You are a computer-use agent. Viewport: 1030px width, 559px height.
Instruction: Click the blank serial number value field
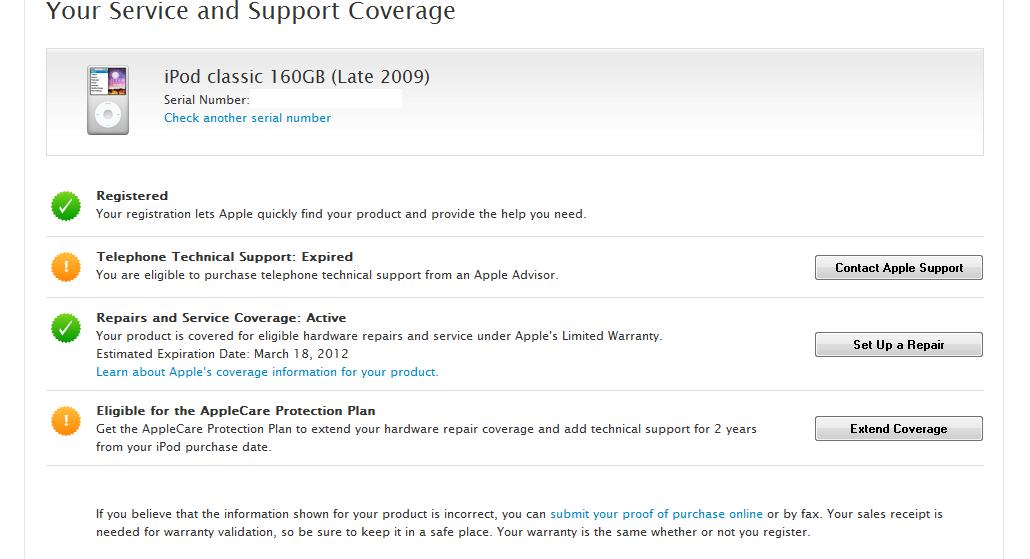click(326, 99)
